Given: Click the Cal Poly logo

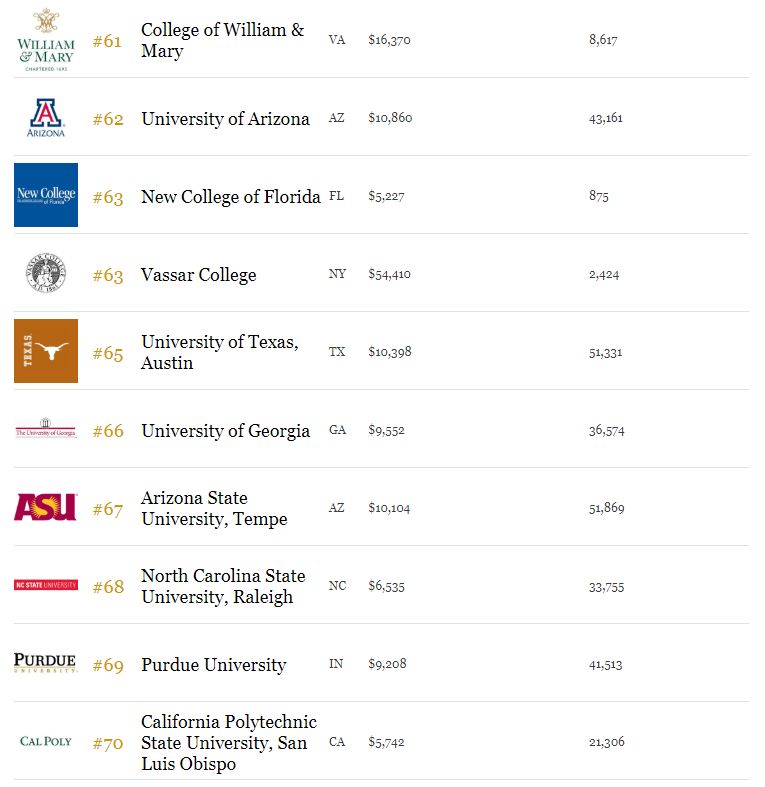Looking at the screenshot, I should tap(46, 741).
